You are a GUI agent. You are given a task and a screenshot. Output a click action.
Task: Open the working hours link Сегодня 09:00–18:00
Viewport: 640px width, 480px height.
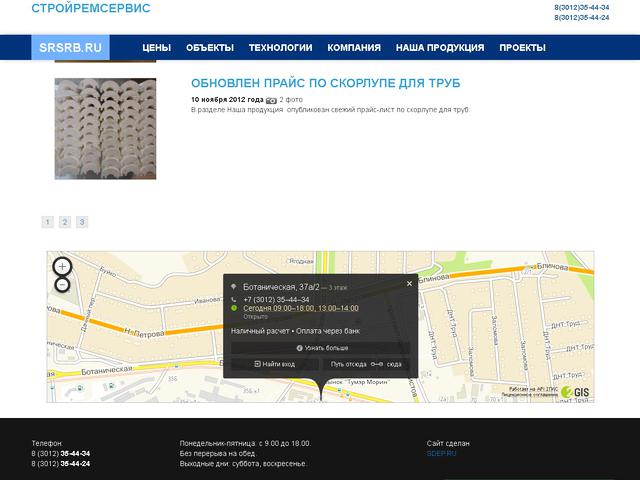coord(301,308)
